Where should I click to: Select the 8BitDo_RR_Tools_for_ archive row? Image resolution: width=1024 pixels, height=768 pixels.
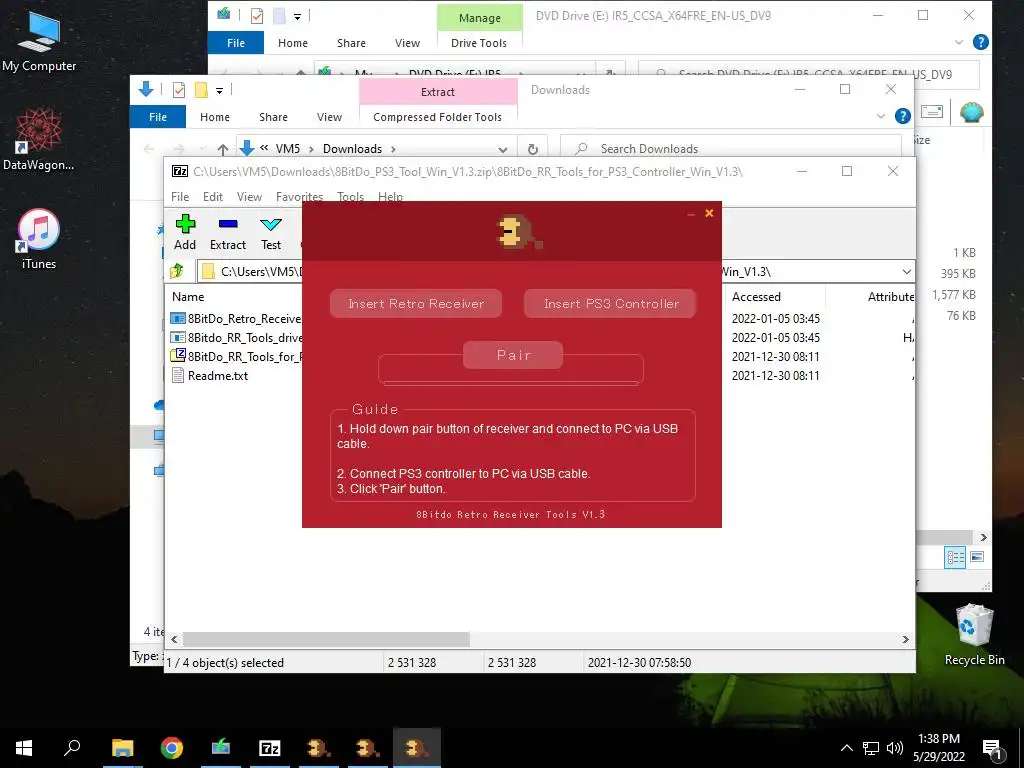(x=236, y=357)
